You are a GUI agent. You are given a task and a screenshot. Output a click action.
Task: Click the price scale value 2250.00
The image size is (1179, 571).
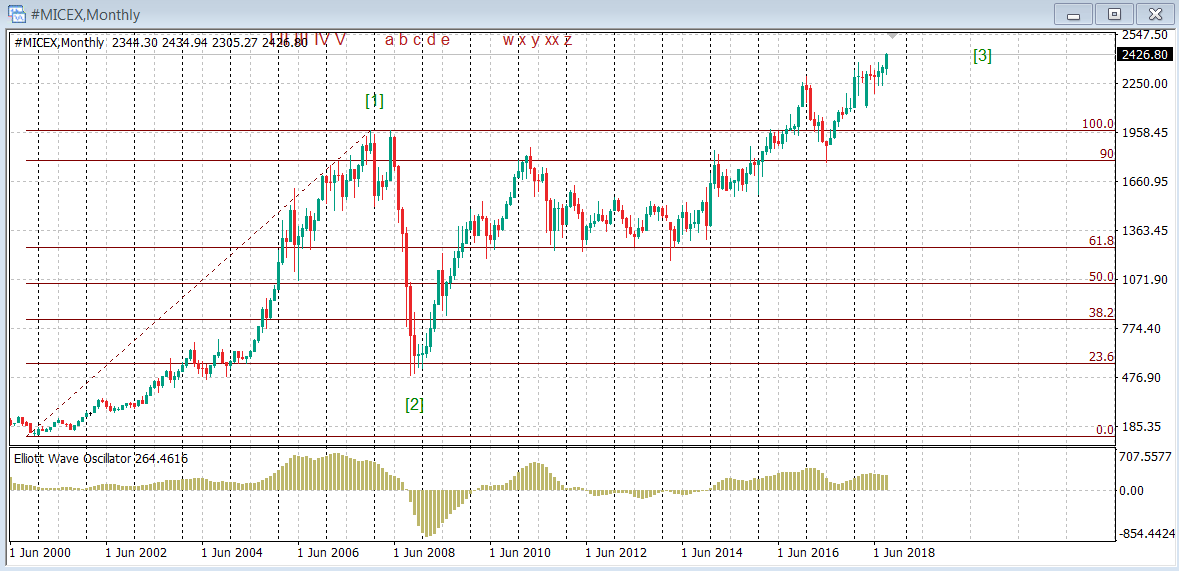click(x=1146, y=84)
